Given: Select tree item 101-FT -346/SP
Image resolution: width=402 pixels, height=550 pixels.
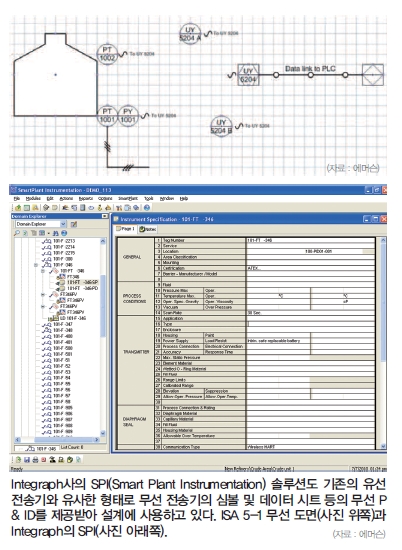Looking at the screenshot, I should pos(82,282).
